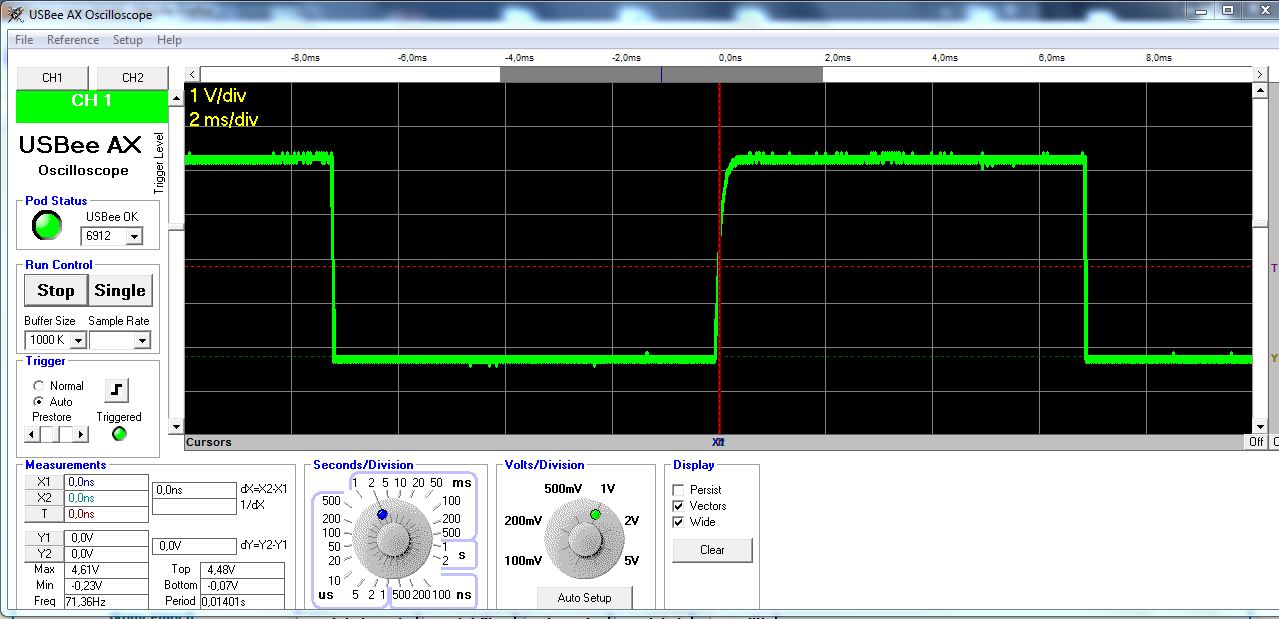Click the Auto Setup button
The image size is (1279, 619).
[584, 598]
